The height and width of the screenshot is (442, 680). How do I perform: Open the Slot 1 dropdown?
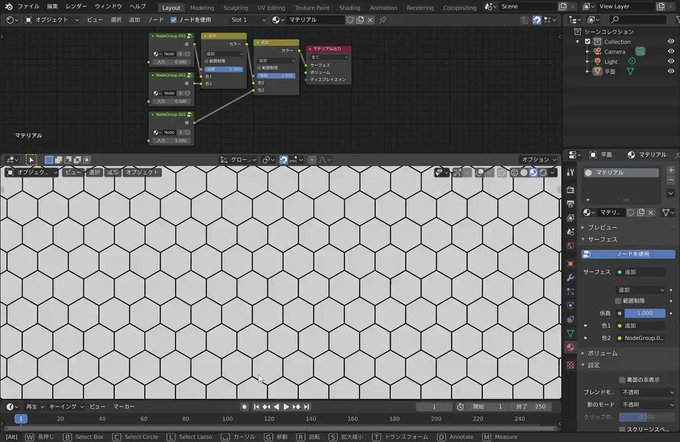pos(248,20)
